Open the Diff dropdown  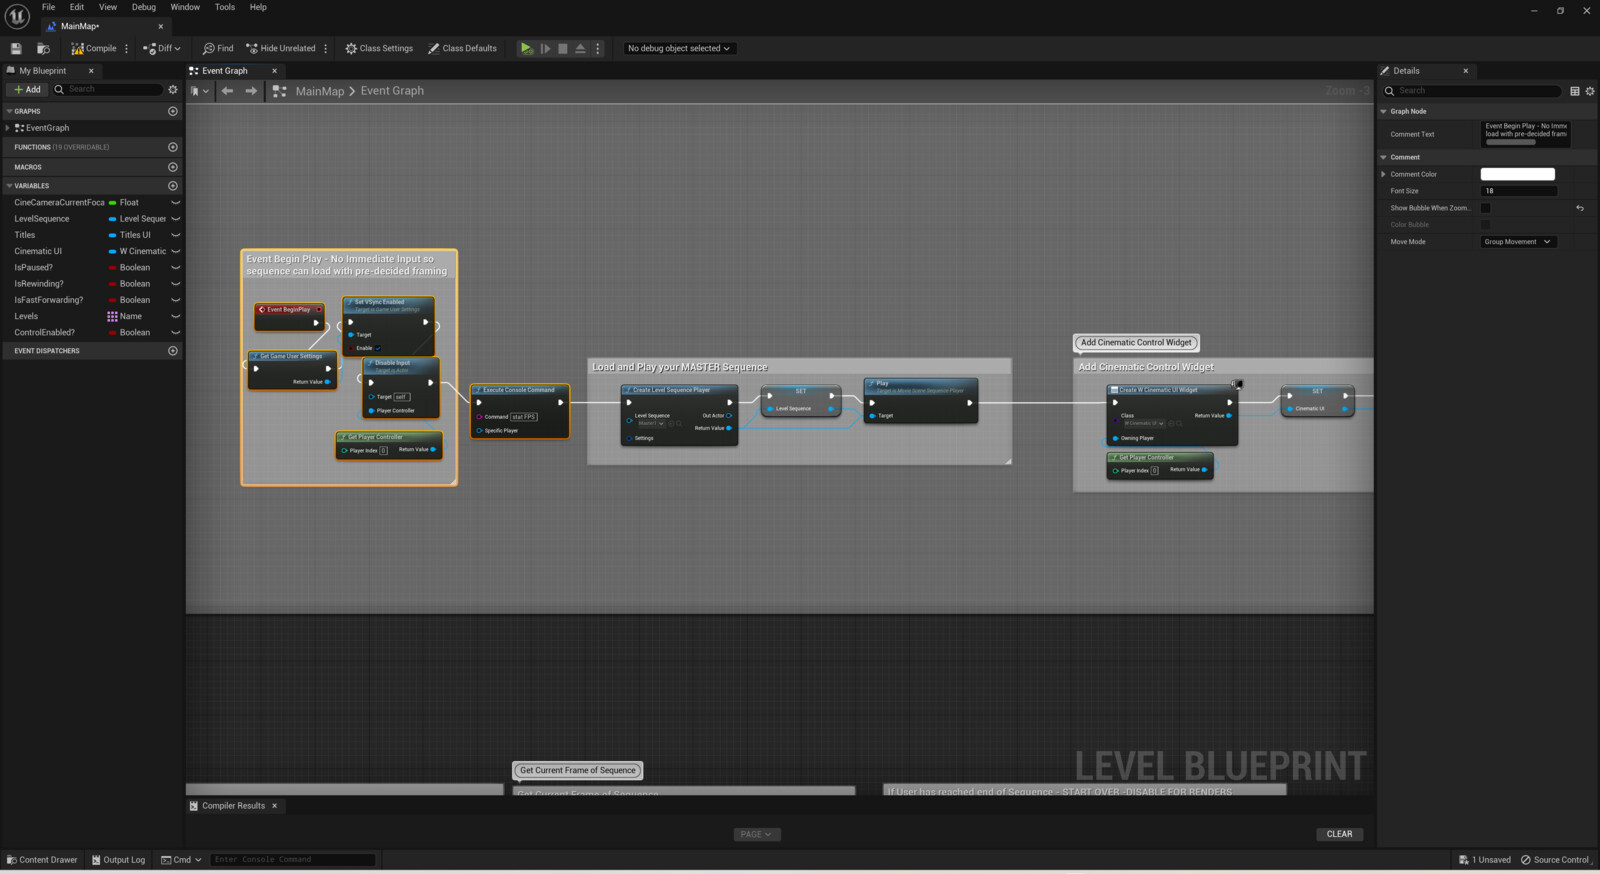(162, 48)
